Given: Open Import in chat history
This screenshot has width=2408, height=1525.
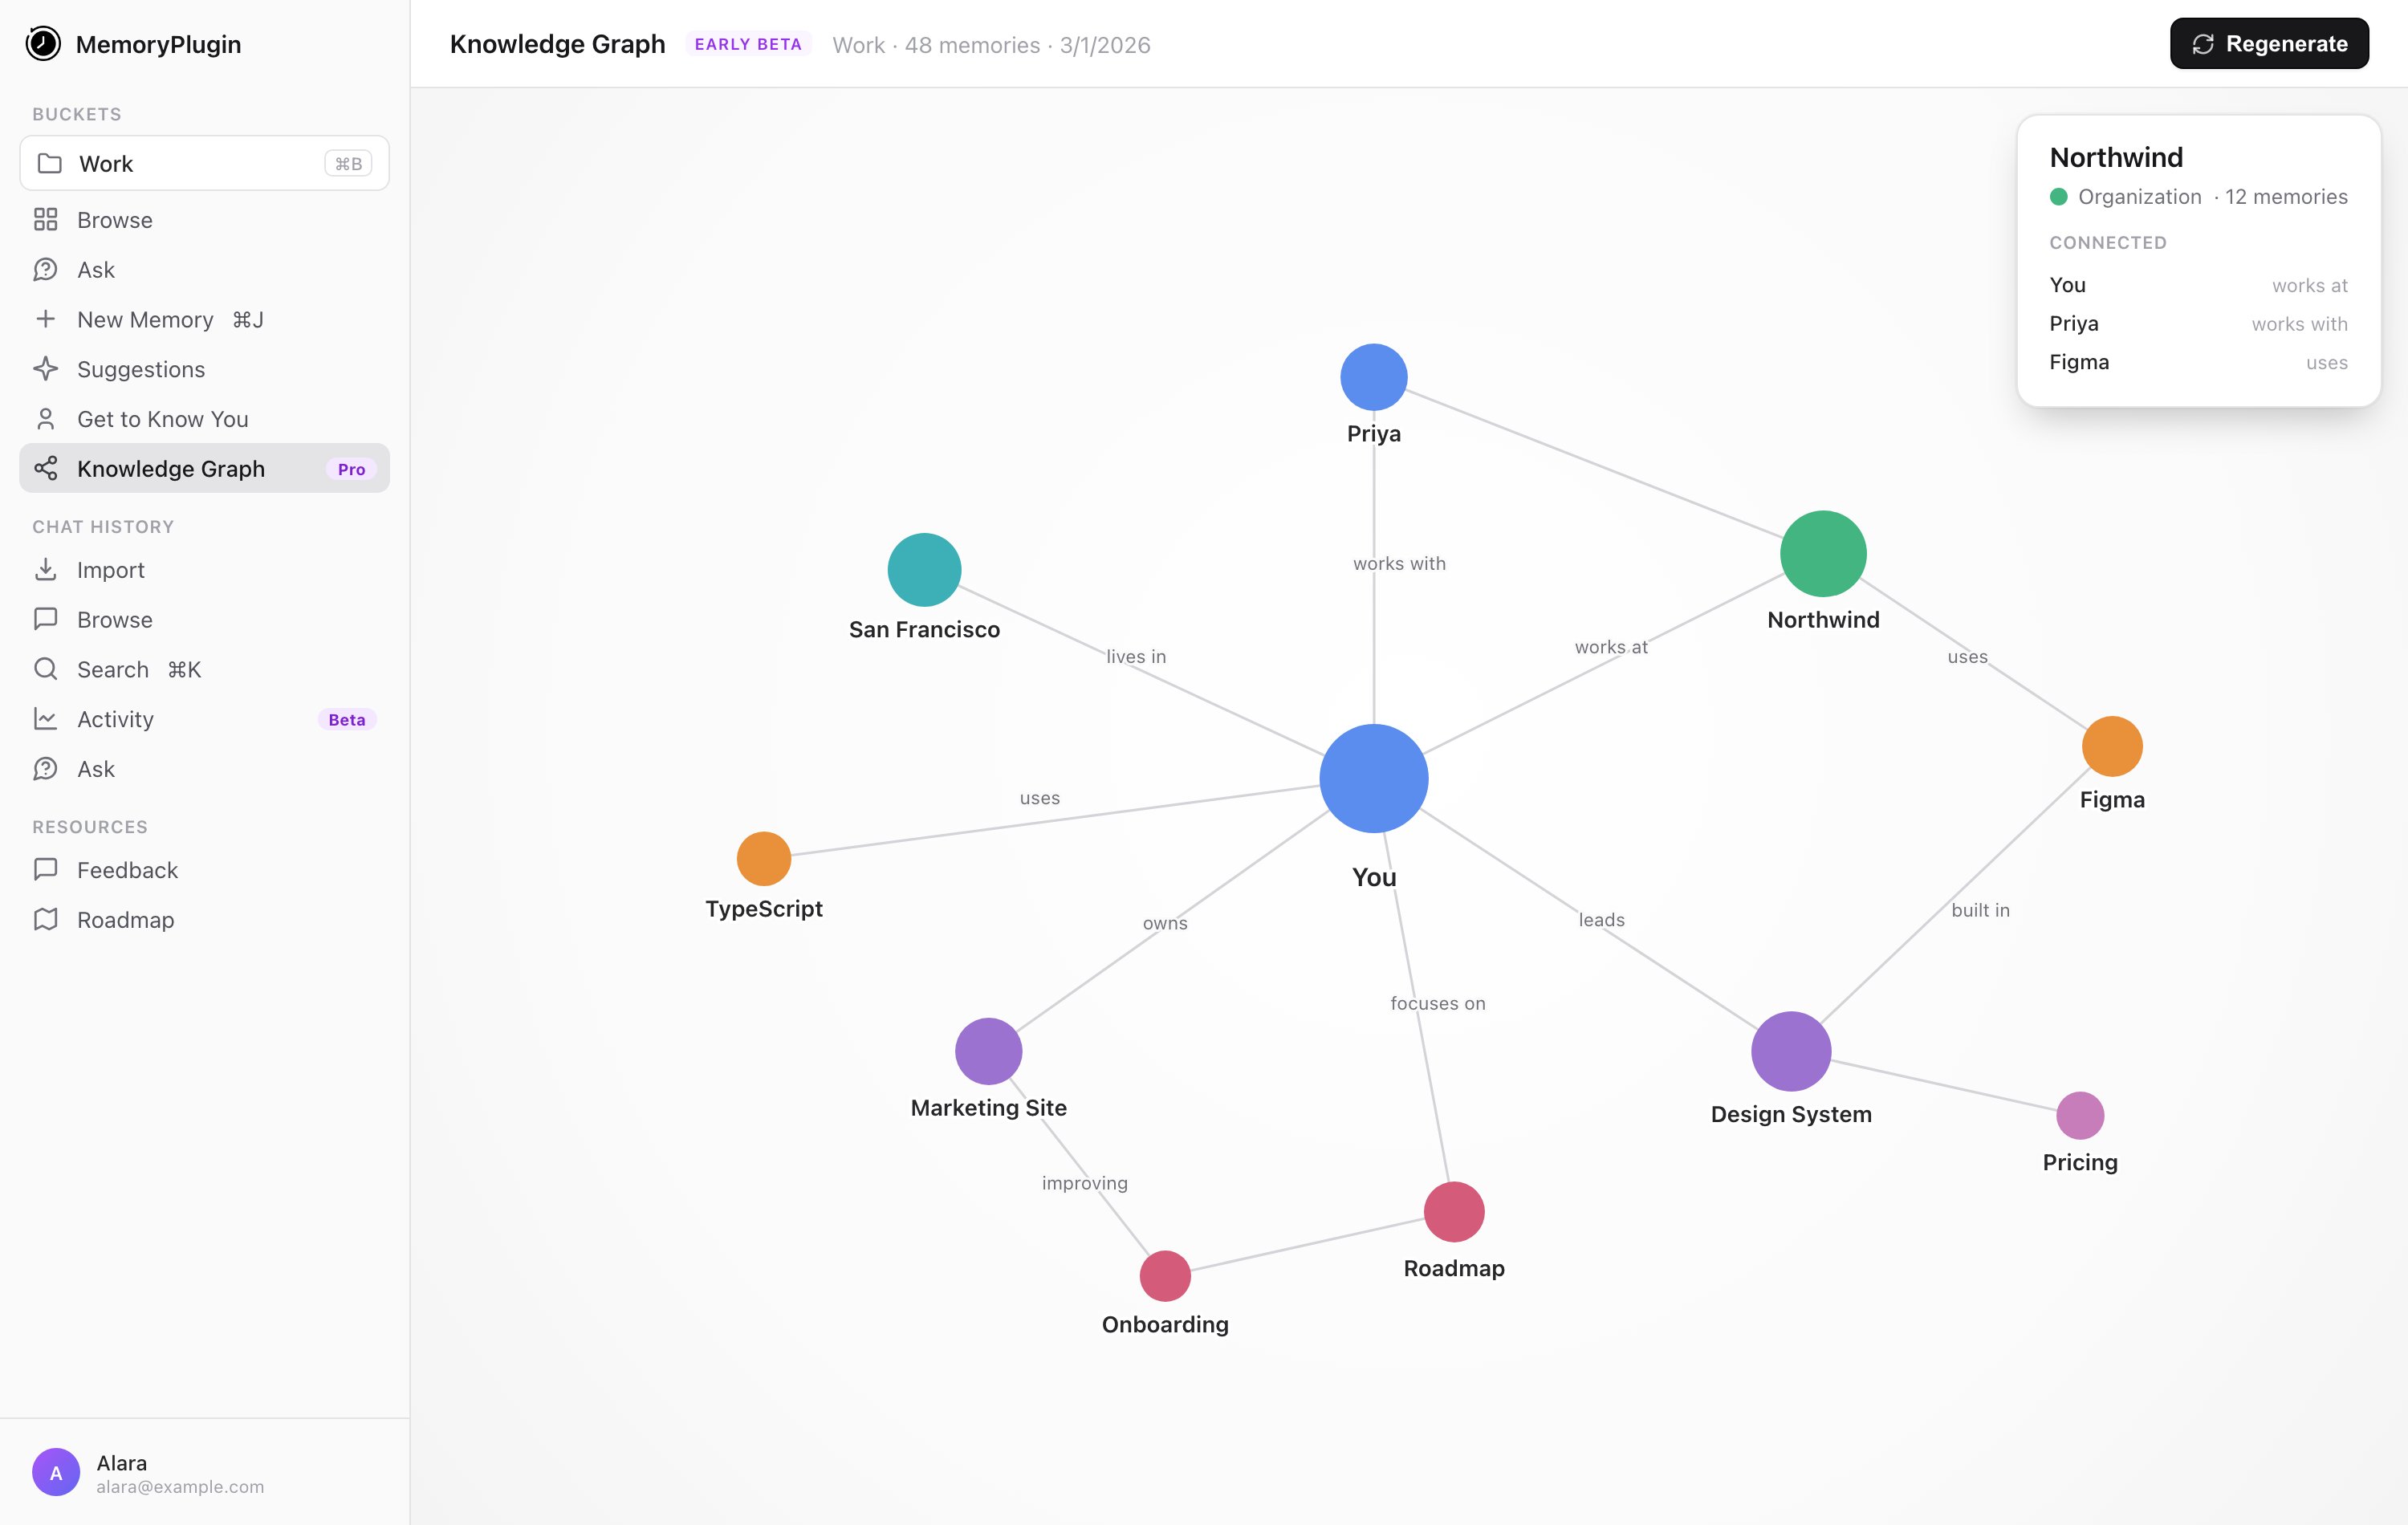Looking at the screenshot, I should (204, 570).
